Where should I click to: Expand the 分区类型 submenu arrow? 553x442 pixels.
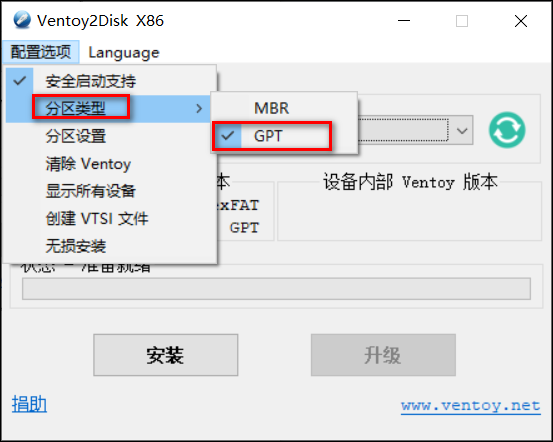(199, 108)
